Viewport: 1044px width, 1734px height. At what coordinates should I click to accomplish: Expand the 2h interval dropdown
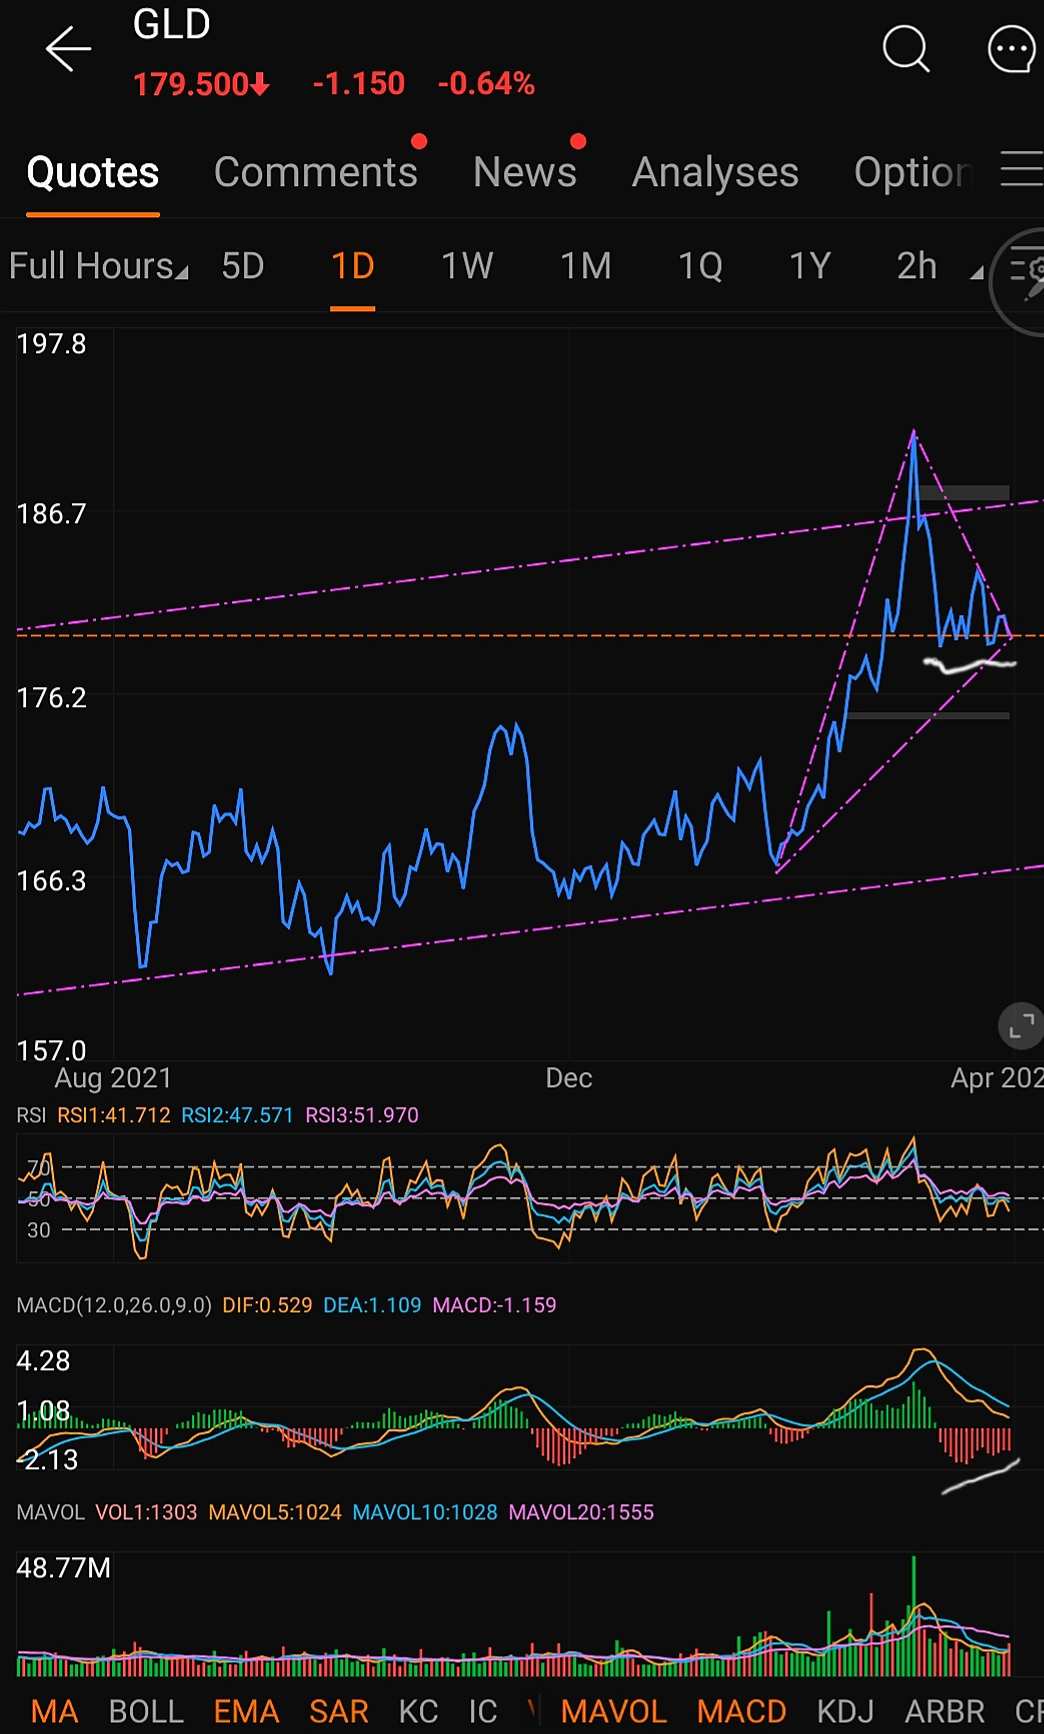[939, 266]
